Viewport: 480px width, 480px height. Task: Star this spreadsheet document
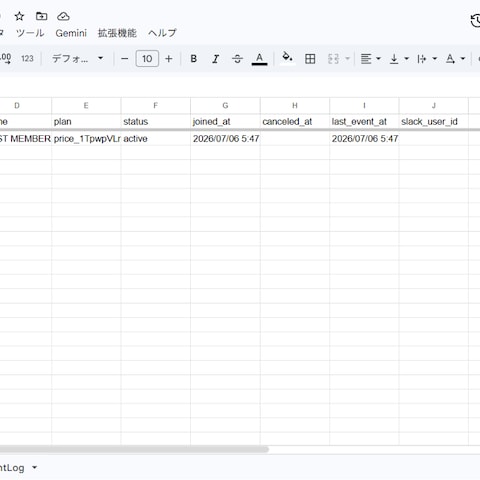(x=19, y=16)
